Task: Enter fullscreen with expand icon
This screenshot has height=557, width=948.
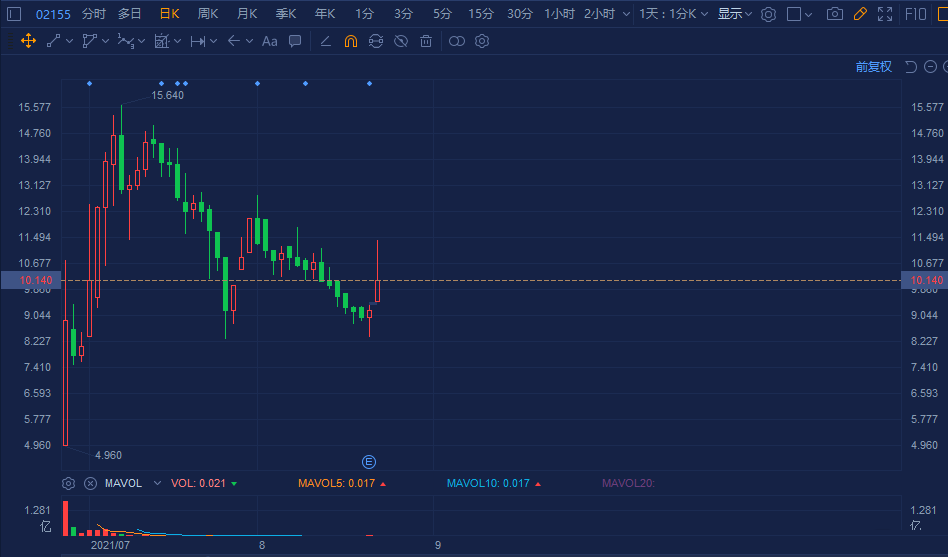Action: [885, 14]
